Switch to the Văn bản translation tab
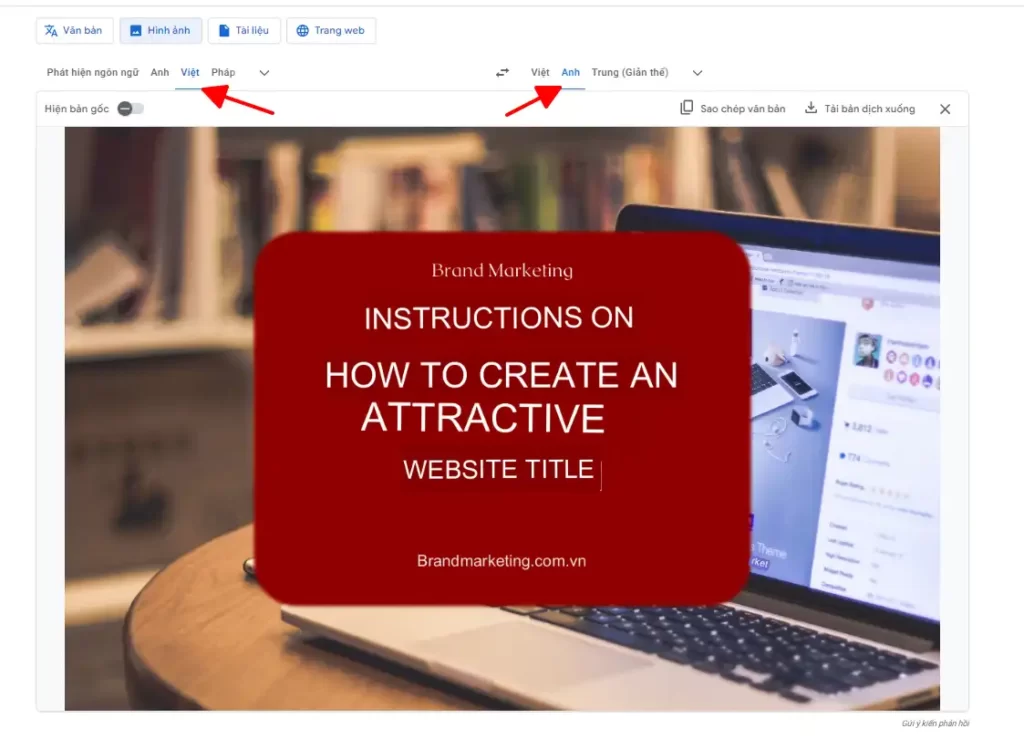Viewport: 1024px width, 739px height. click(74, 31)
